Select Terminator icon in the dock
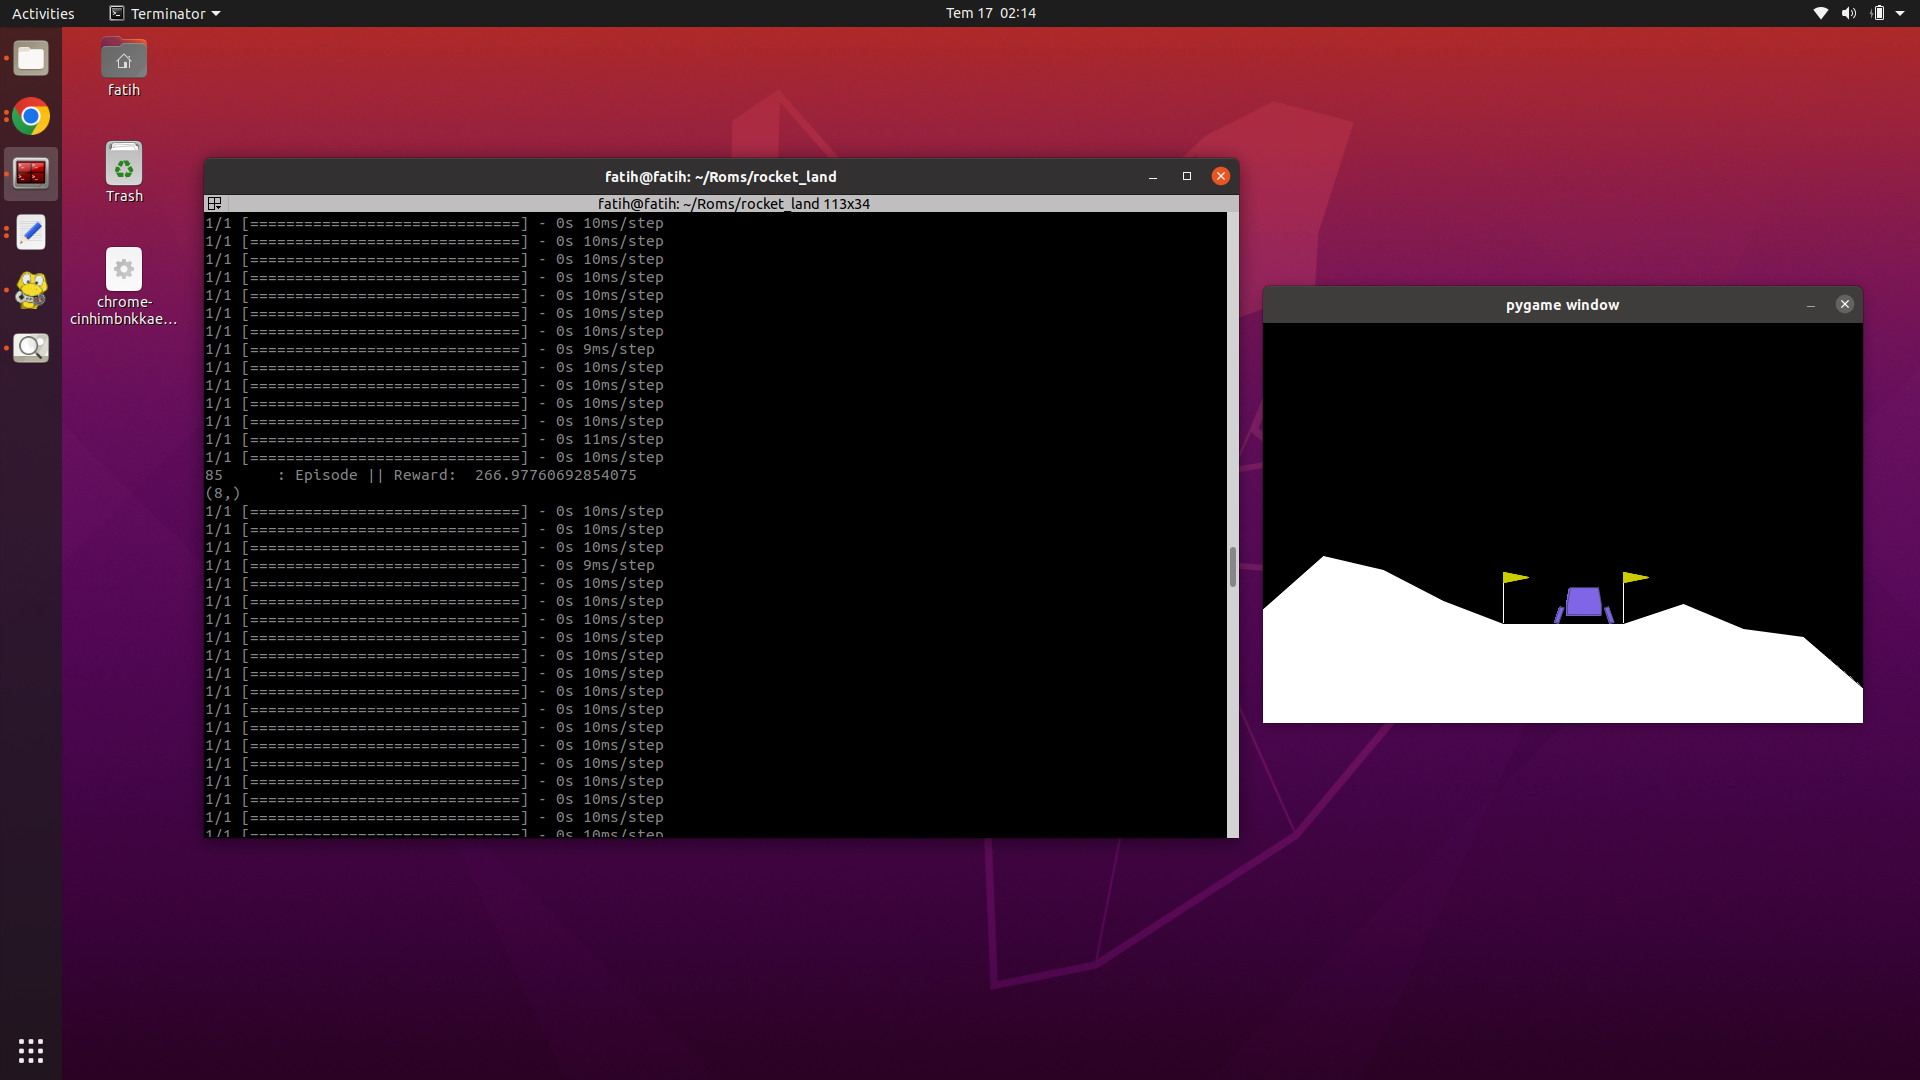 31,174
